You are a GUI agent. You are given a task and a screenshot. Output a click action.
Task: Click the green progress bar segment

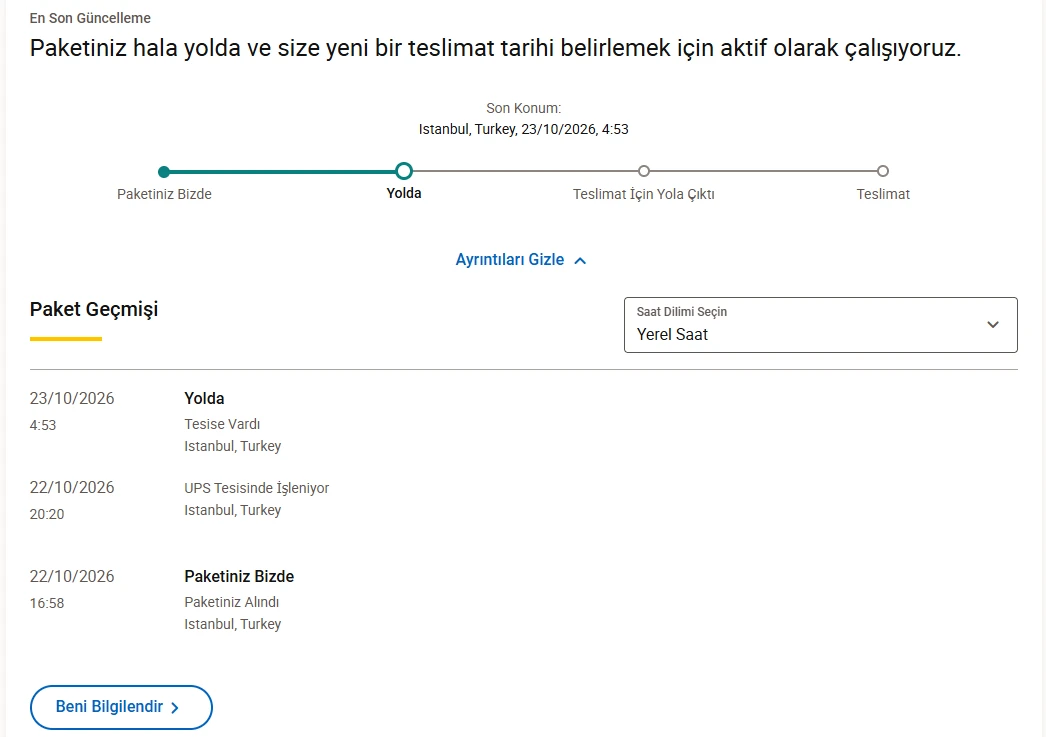[284, 172]
